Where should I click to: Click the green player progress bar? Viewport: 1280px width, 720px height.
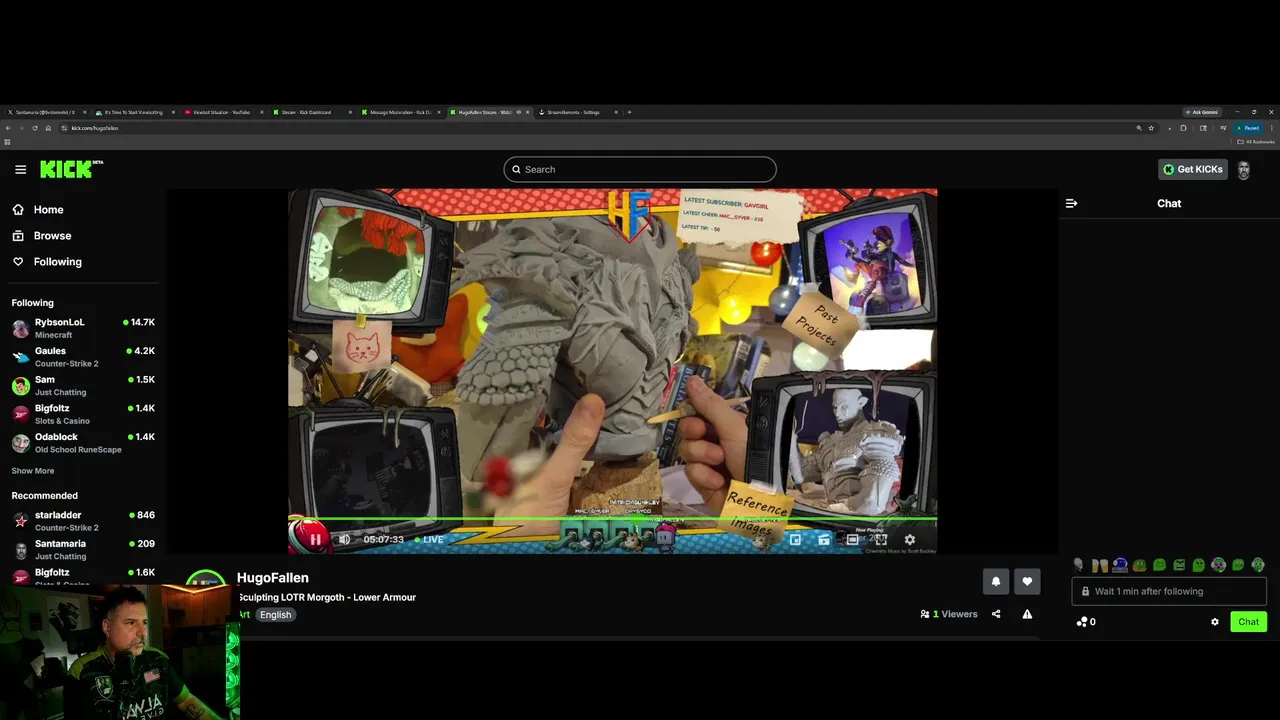coord(612,519)
